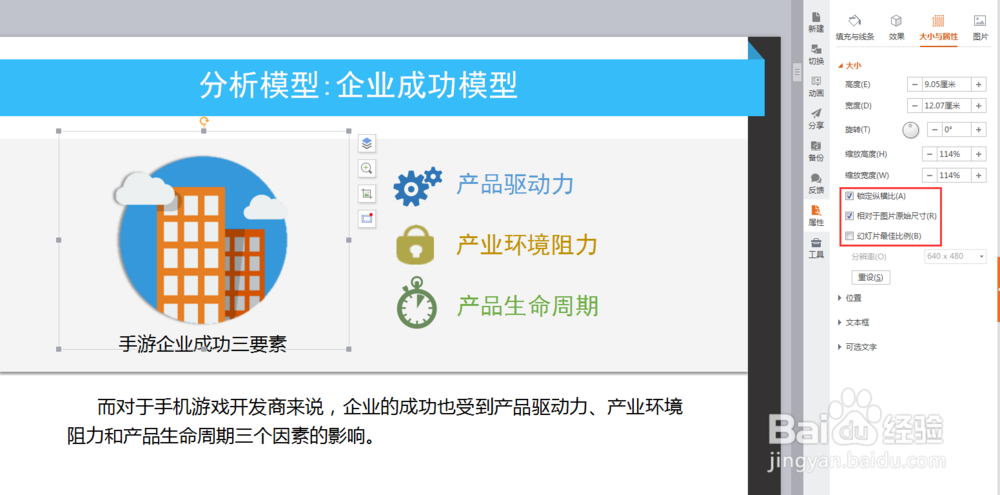Enable 幻灯片最佳比例(B) checkbox
1000x495 pixels.
coord(849,236)
